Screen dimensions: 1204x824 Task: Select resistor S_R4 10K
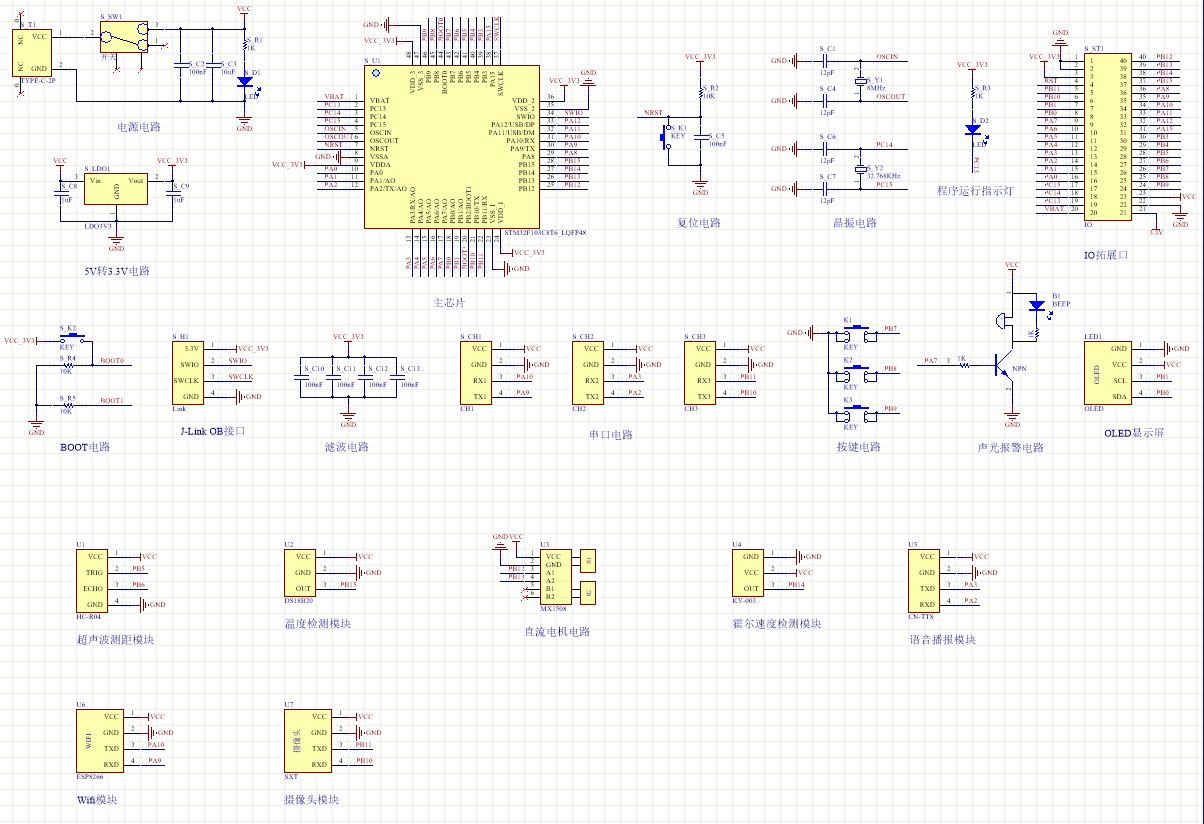[x=67, y=364]
